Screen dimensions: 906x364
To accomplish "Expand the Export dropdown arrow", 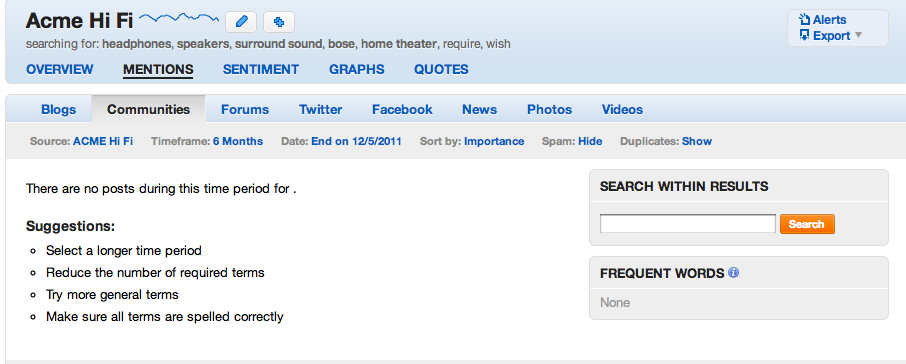I will click(x=858, y=36).
